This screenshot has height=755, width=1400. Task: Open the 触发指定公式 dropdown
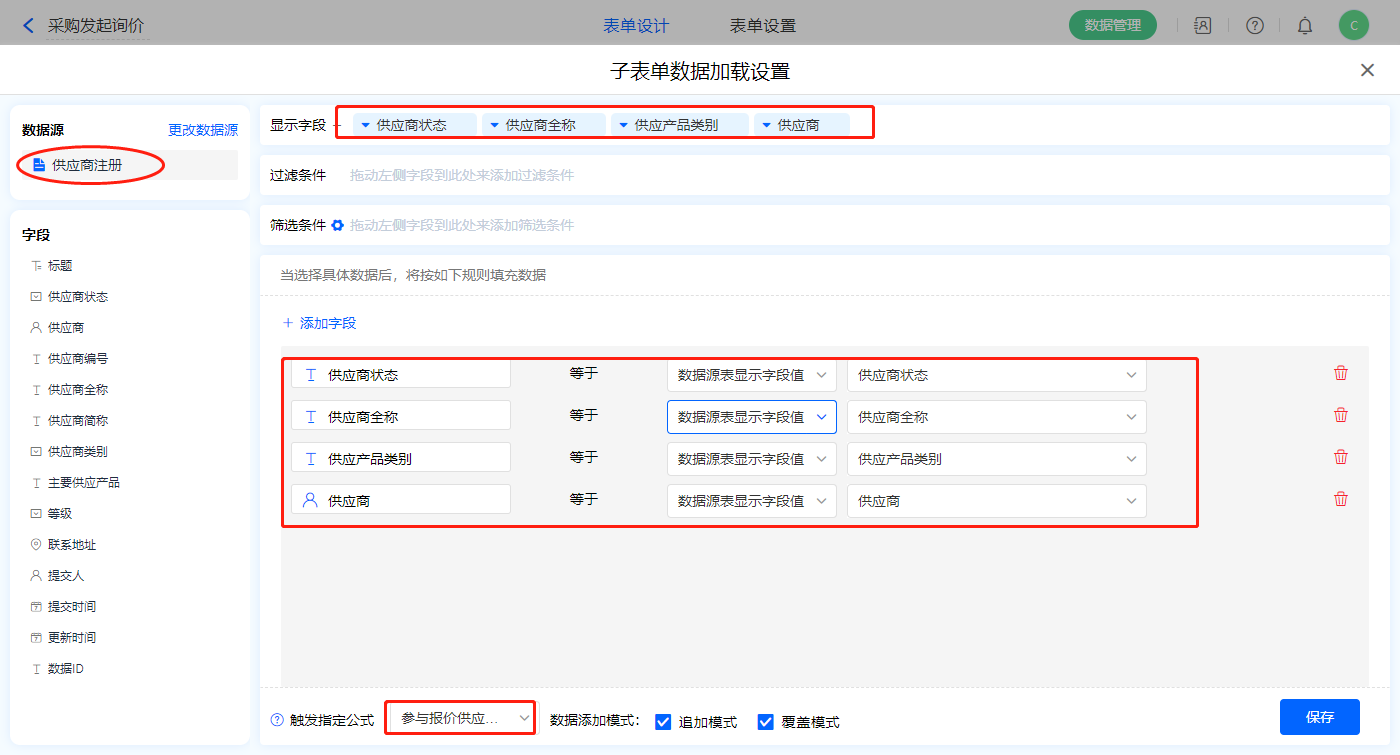click(x=460, y=718)
